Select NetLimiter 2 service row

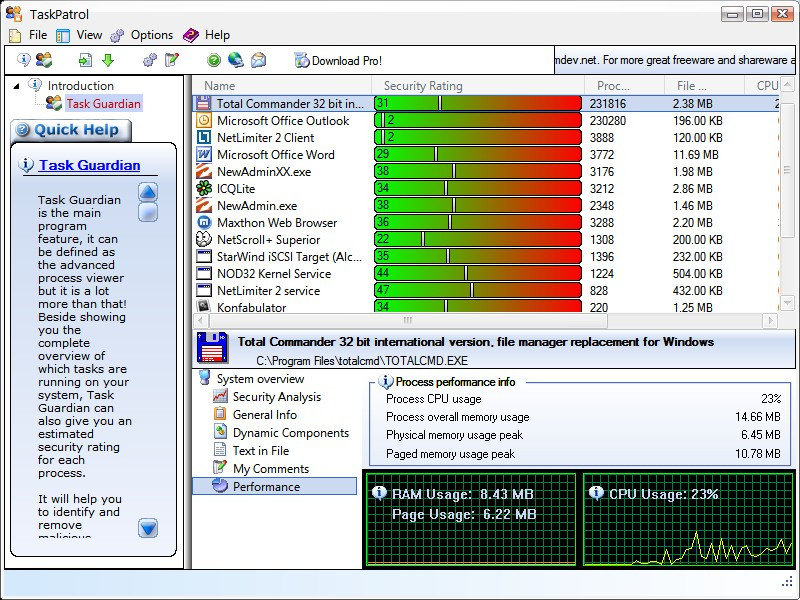[486, 290]
